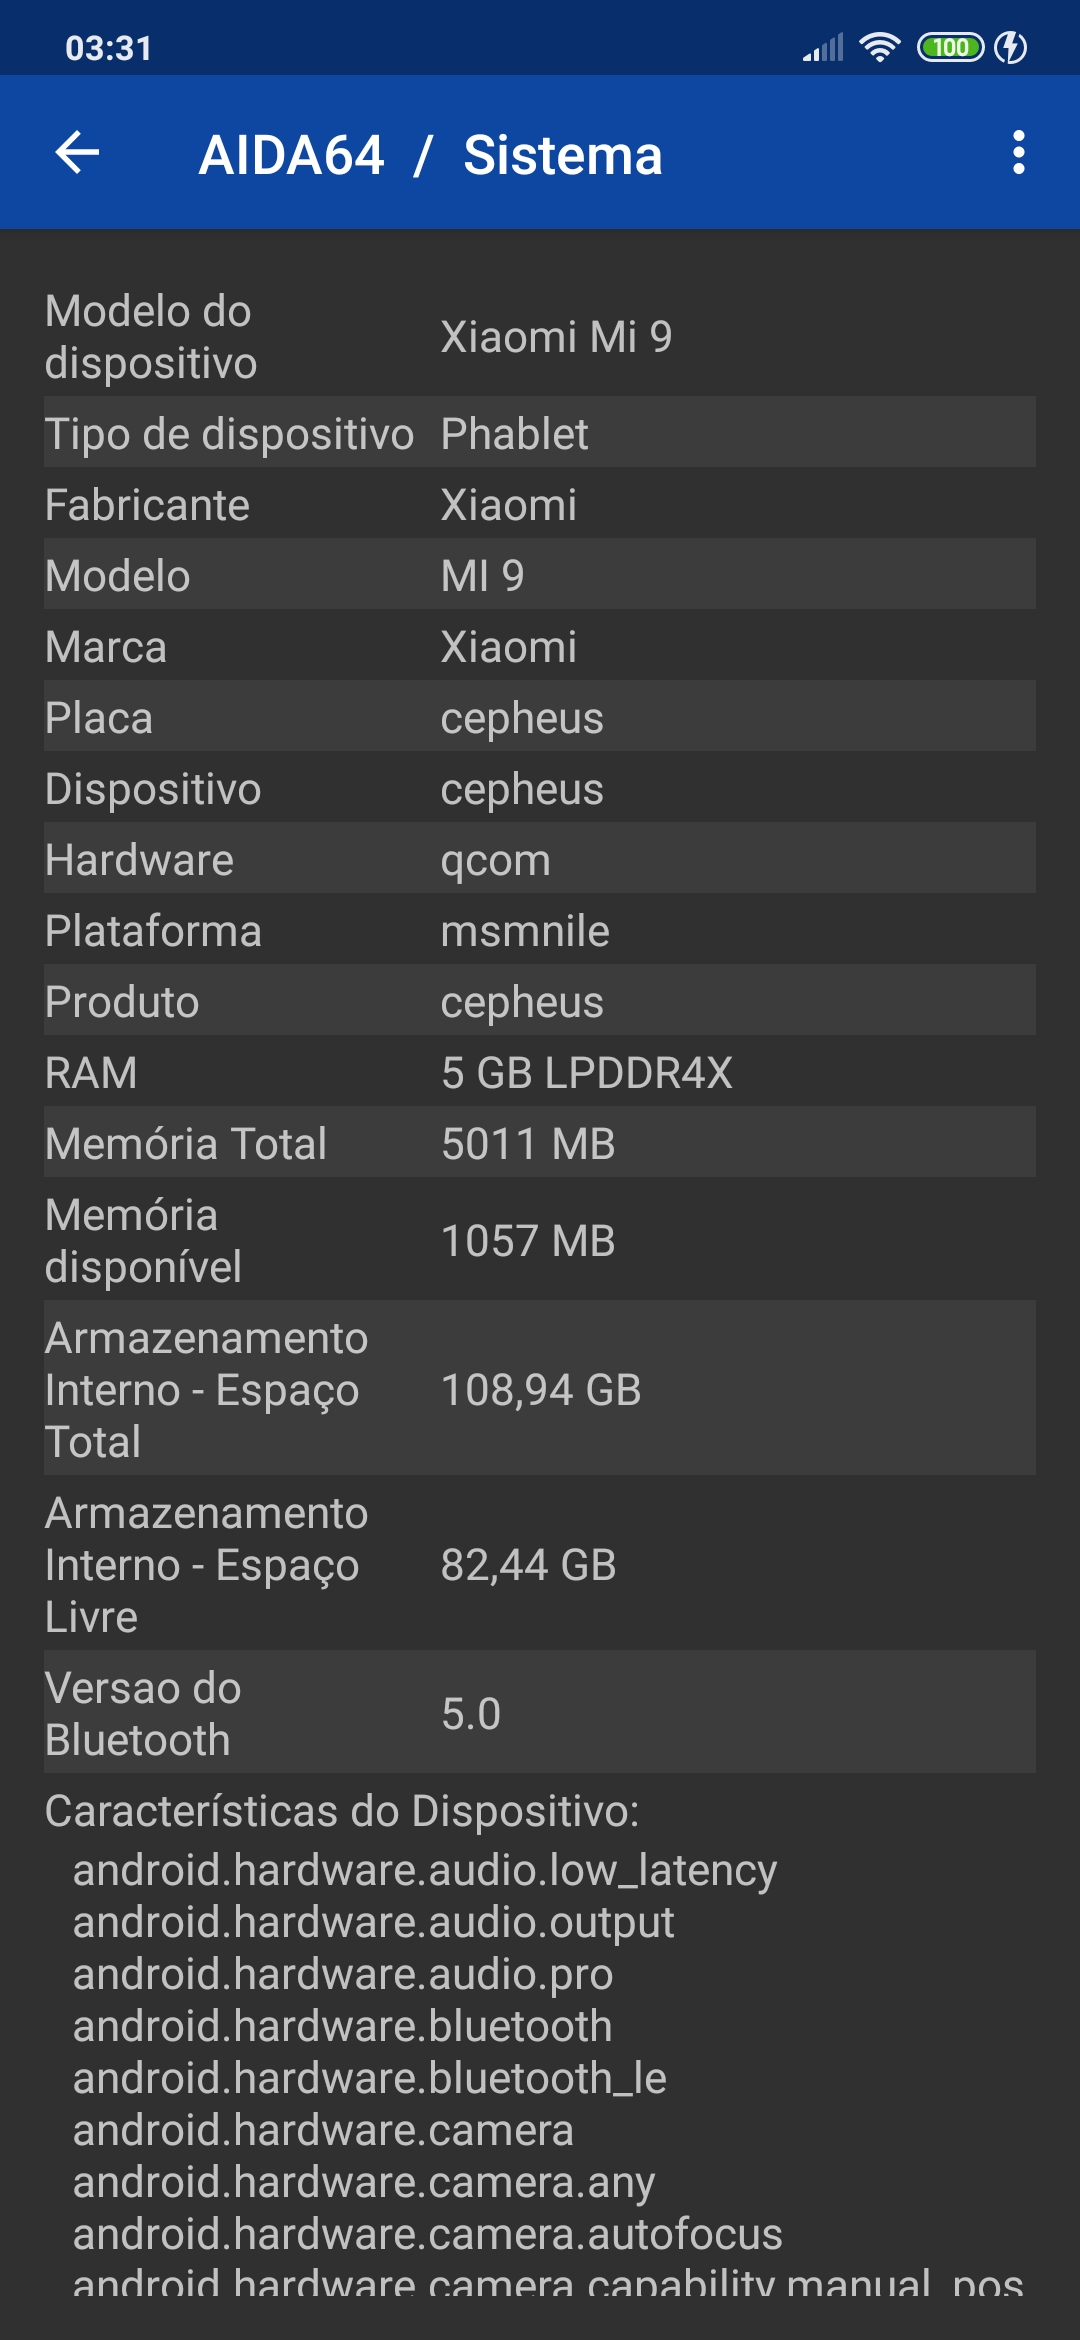1080x2340 pixels.
Task: Select the Fabricante Xiaomi row
Action: (x=540, y=504)
